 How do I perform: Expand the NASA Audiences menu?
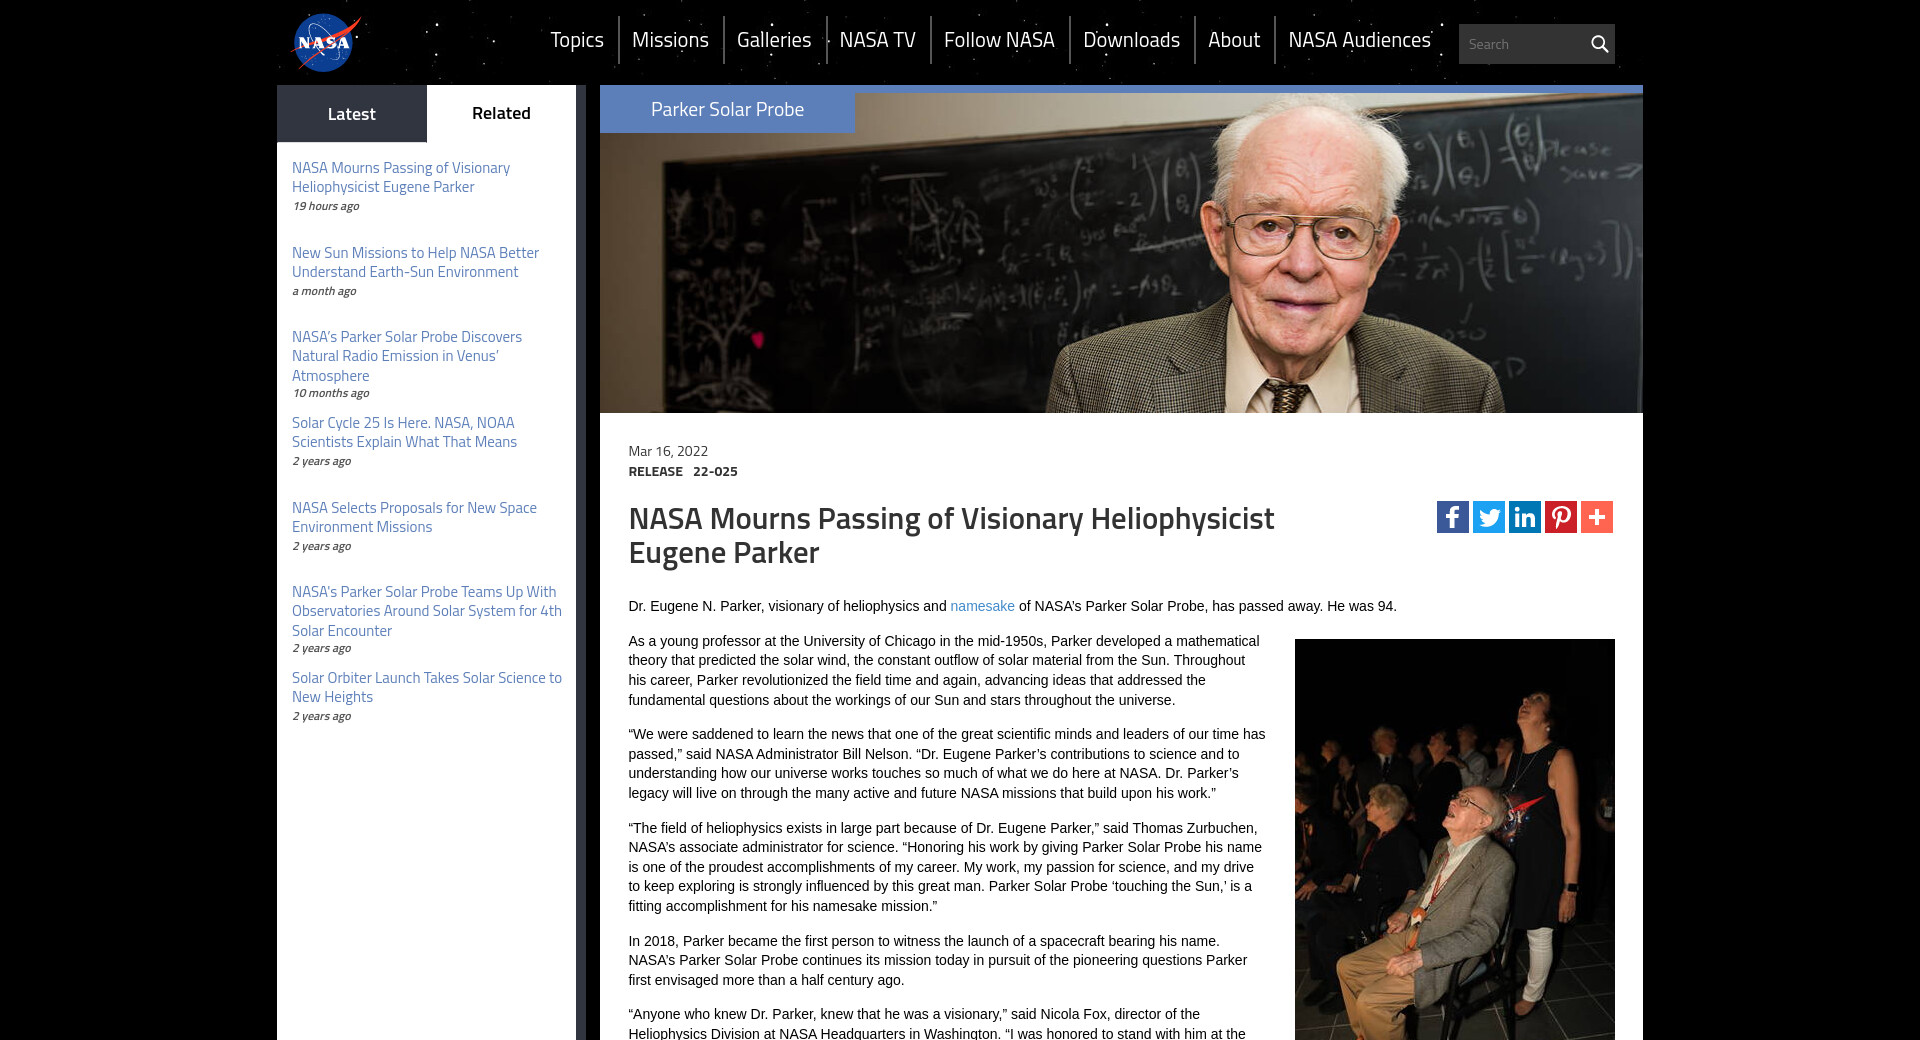tap(1358, 40)
